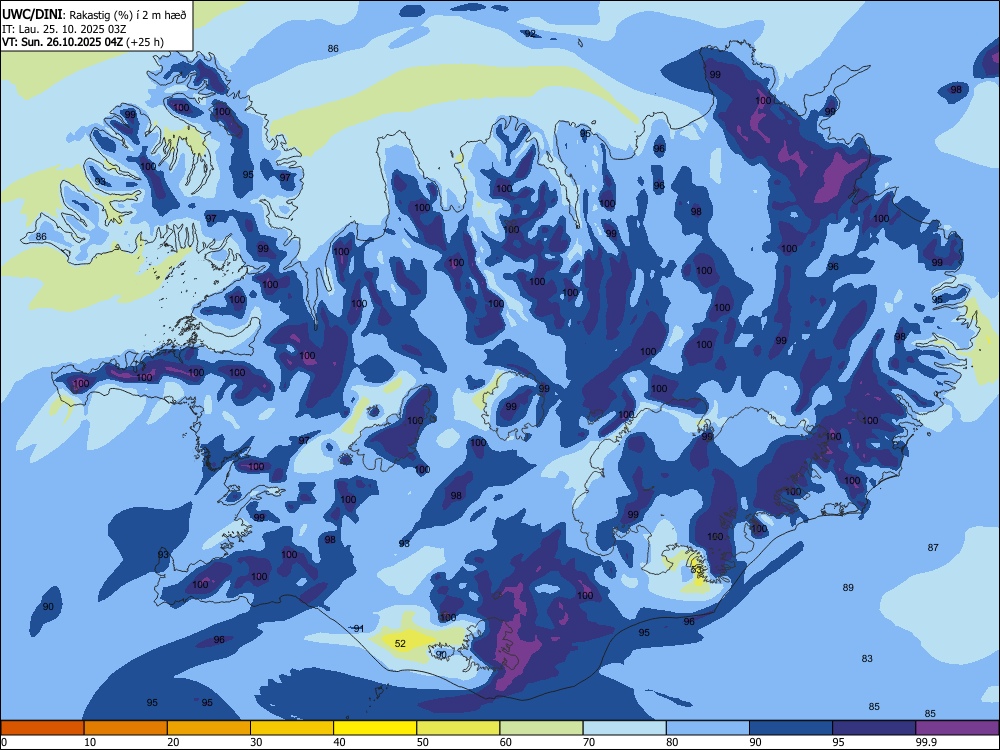1000x750 pixels.
Task: Click the '99.9' legend tick label
Action: tap(925, 742)
